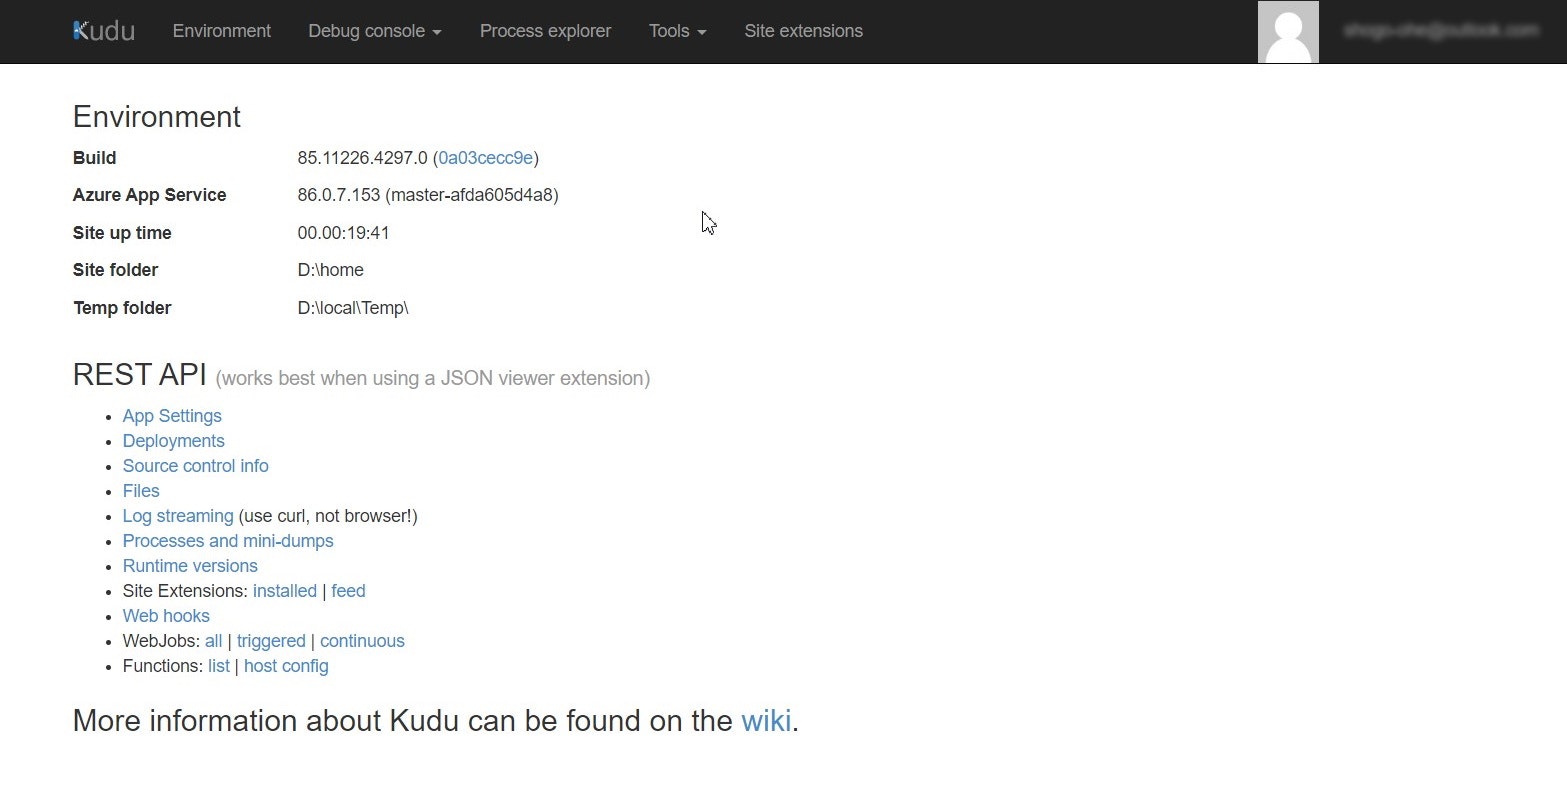Open Process explorer

pyautogui.click(x=545, y=31)
